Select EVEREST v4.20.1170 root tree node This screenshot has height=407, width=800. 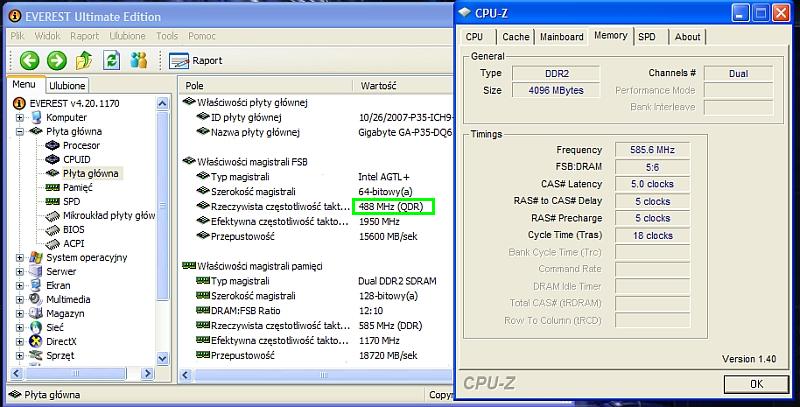(x=74, y=103)
